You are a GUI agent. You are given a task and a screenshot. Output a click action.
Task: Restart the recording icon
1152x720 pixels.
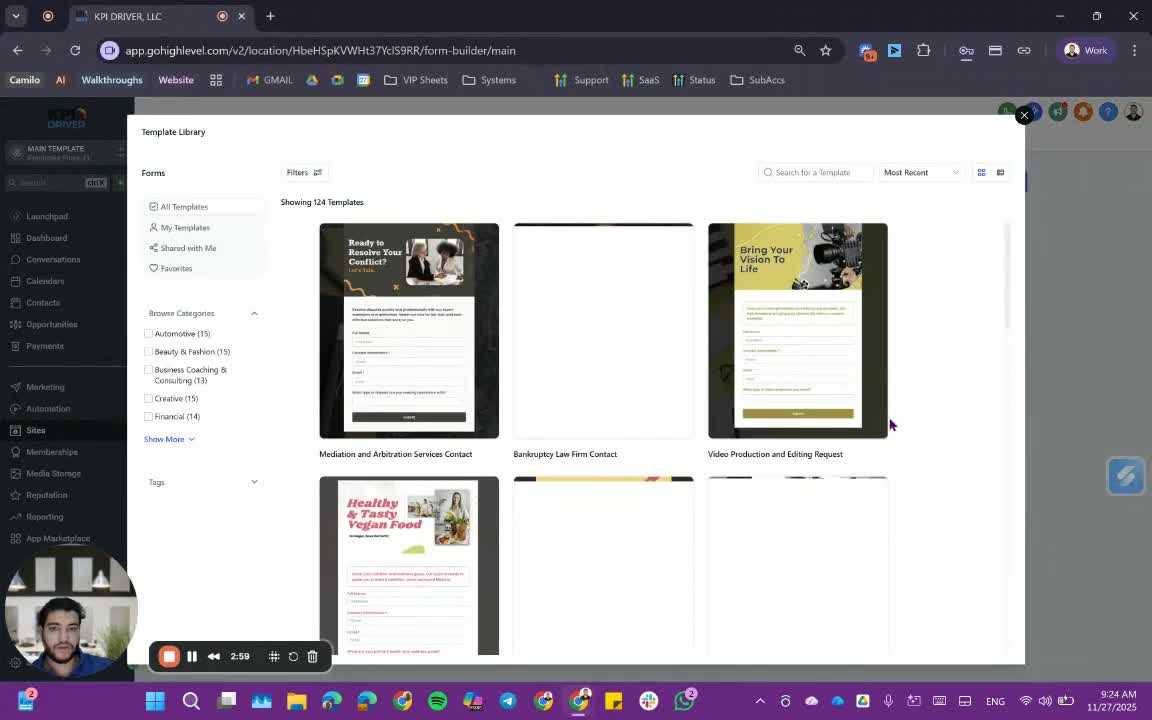[293, 657]
